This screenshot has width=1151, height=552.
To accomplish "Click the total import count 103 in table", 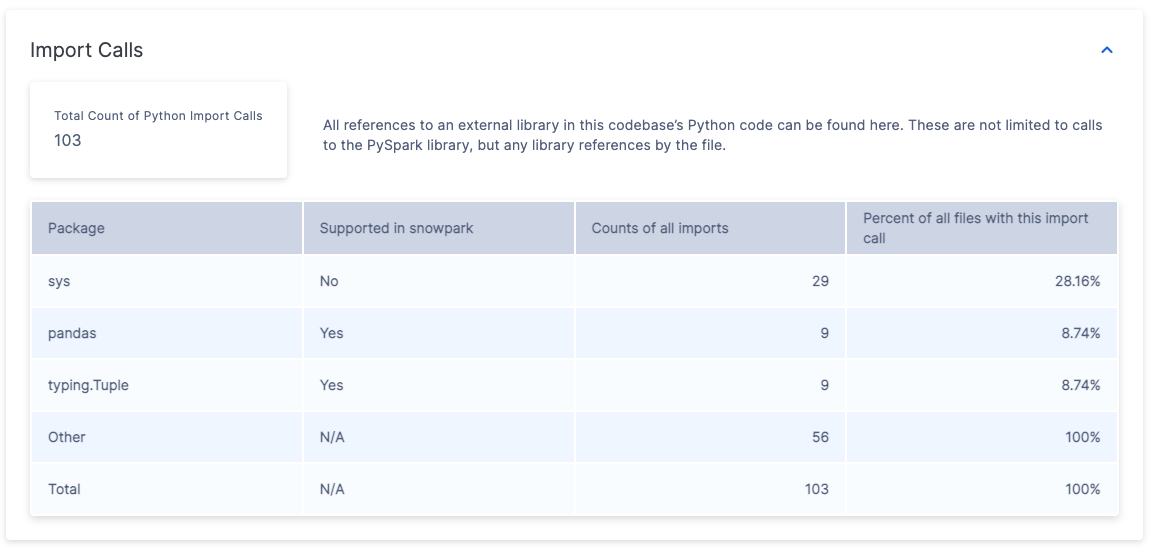I will click(816, 489).
